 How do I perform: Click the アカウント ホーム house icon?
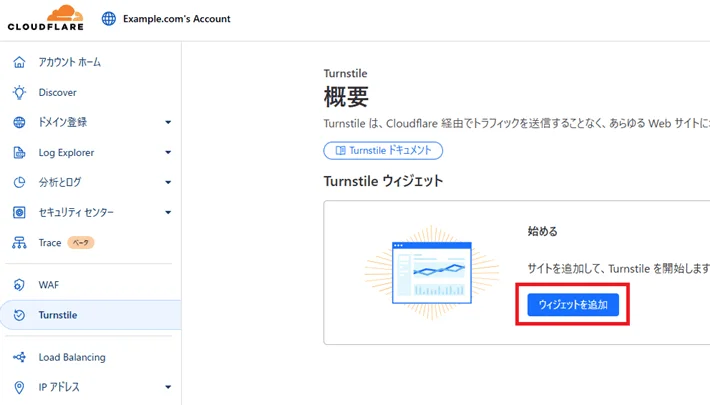19,62
